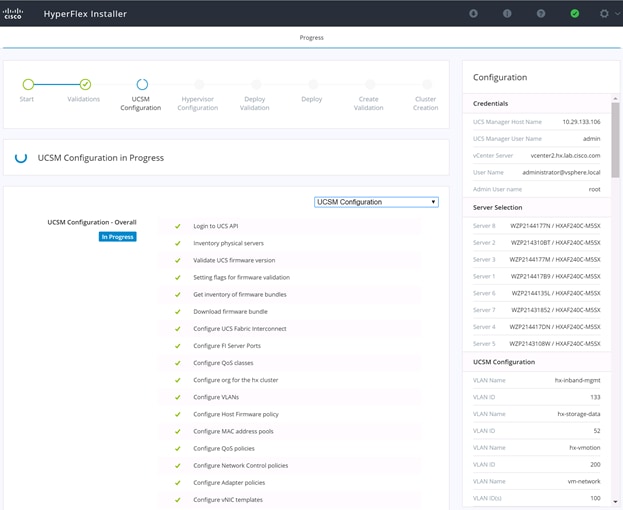Click the Configuration panel scrollbar thumb
The image size is (623, 510).
[615, 140]
